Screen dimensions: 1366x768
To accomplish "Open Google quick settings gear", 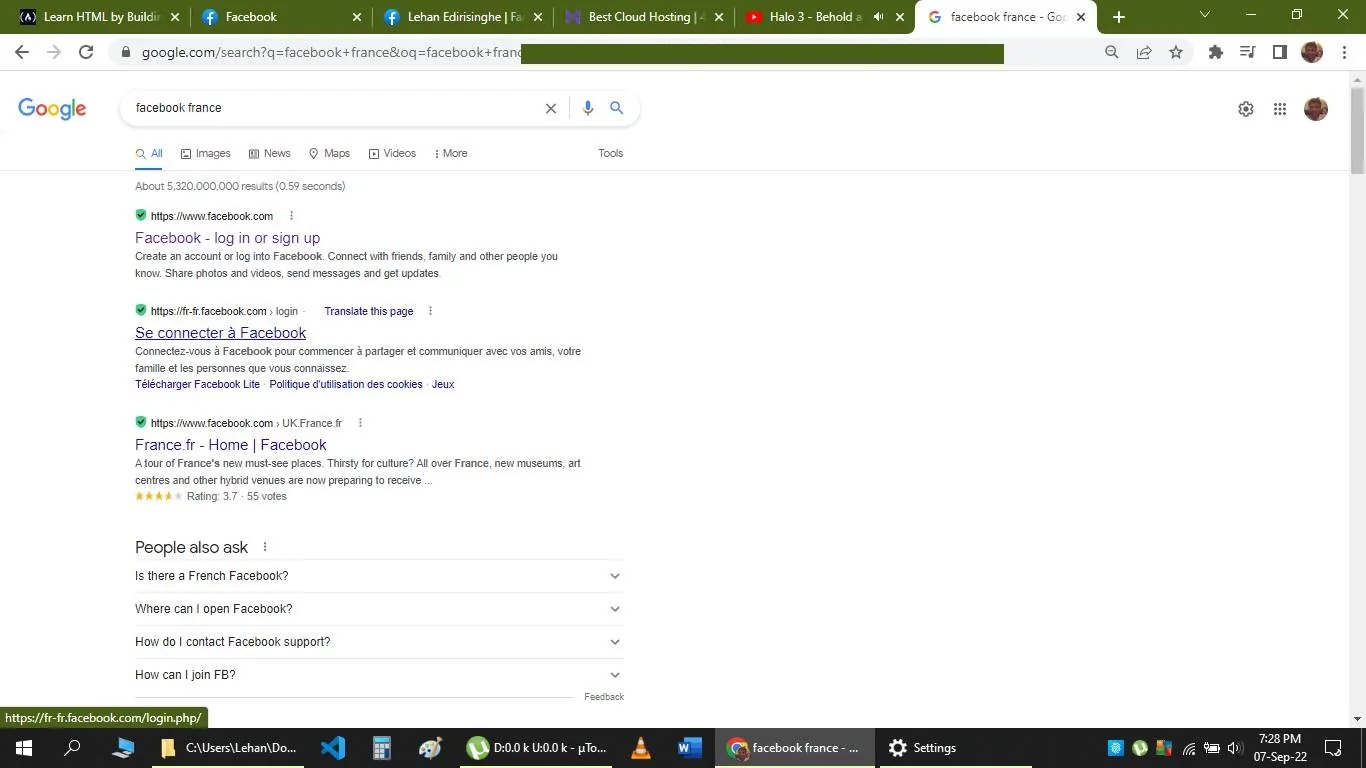I will point(1246,109).
